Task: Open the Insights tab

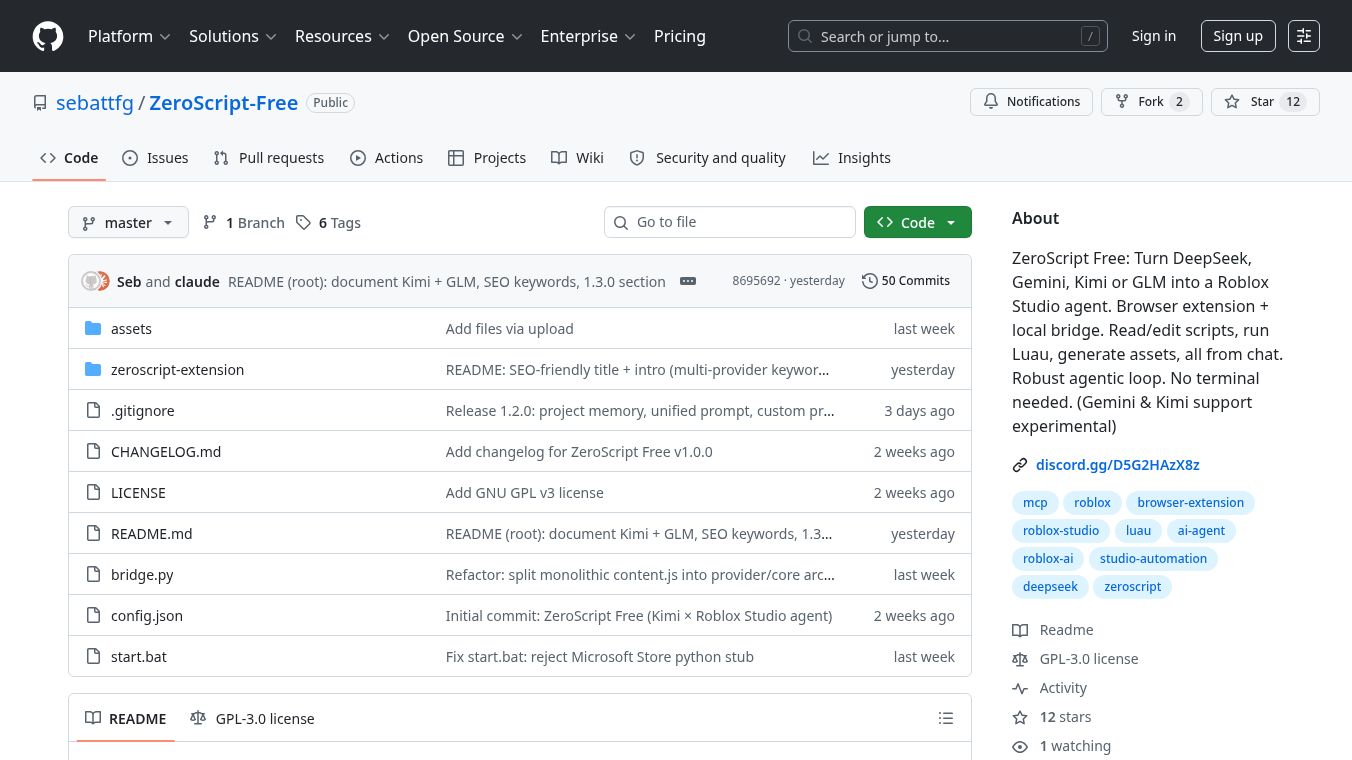Action: (852, 158)
